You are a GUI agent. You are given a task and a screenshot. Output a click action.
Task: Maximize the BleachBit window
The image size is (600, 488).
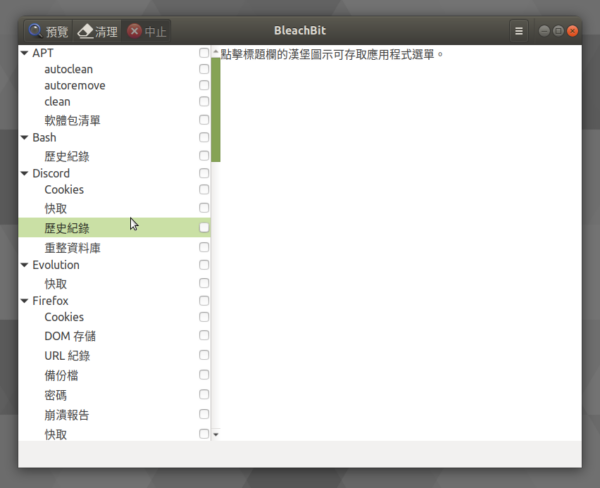coord(558,31)
